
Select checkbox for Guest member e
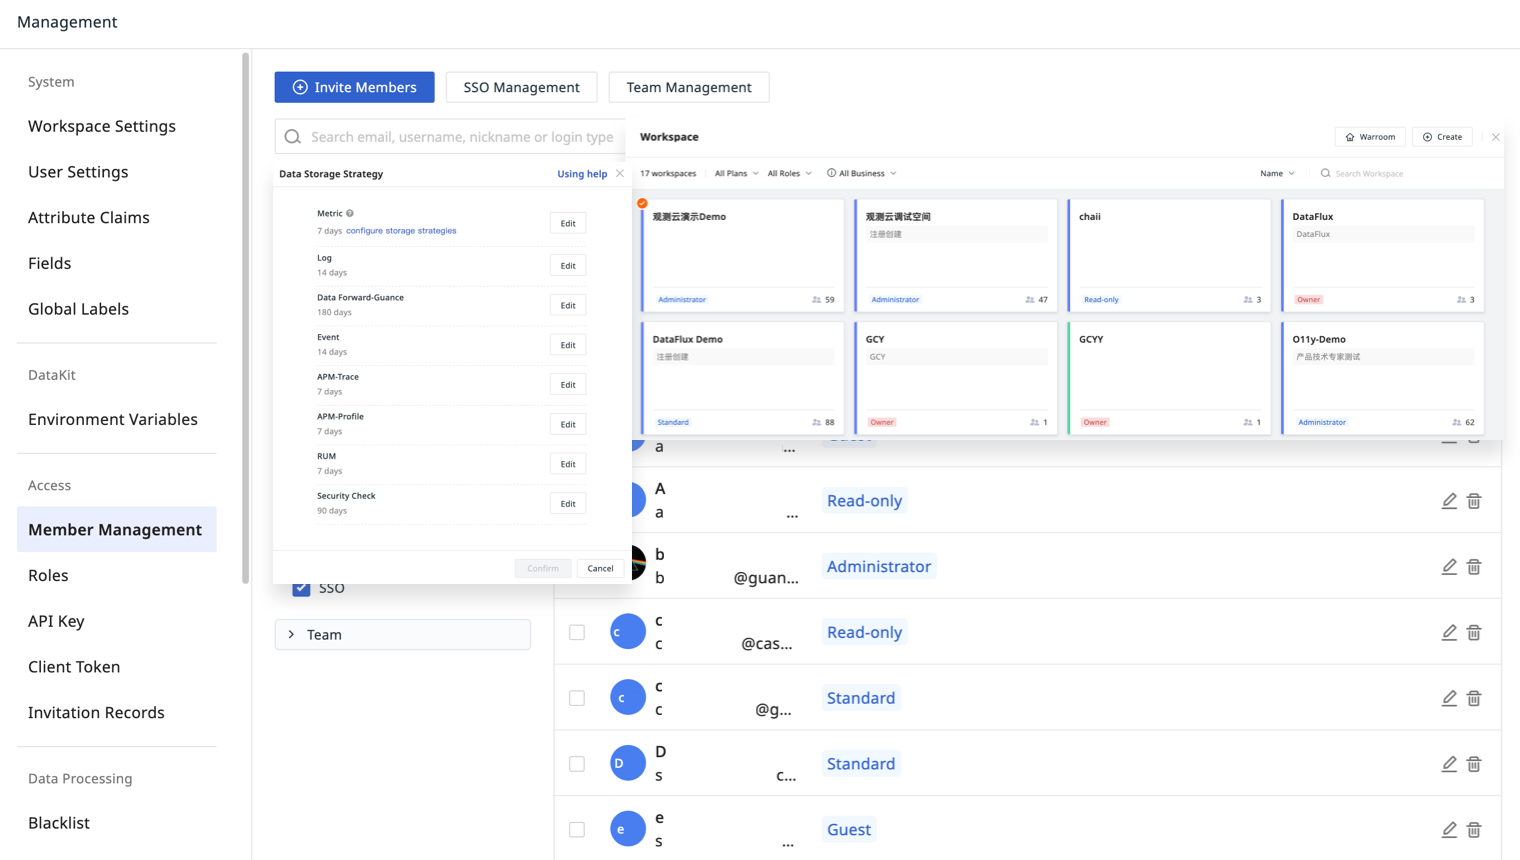point(577,830)
